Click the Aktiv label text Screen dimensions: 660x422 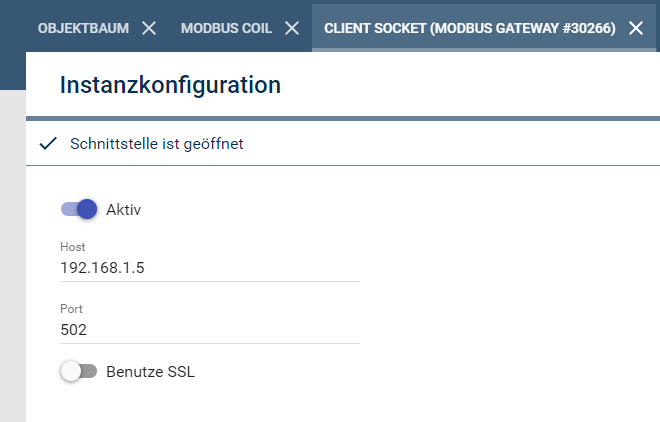coord(123,210)
